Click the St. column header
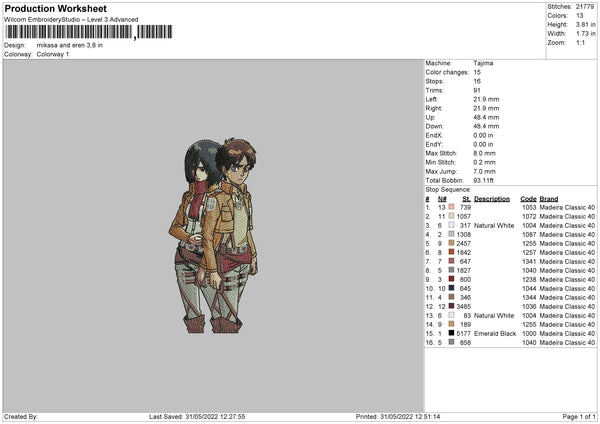The width and height of the screenshot is (600, 424). point(466,199)
